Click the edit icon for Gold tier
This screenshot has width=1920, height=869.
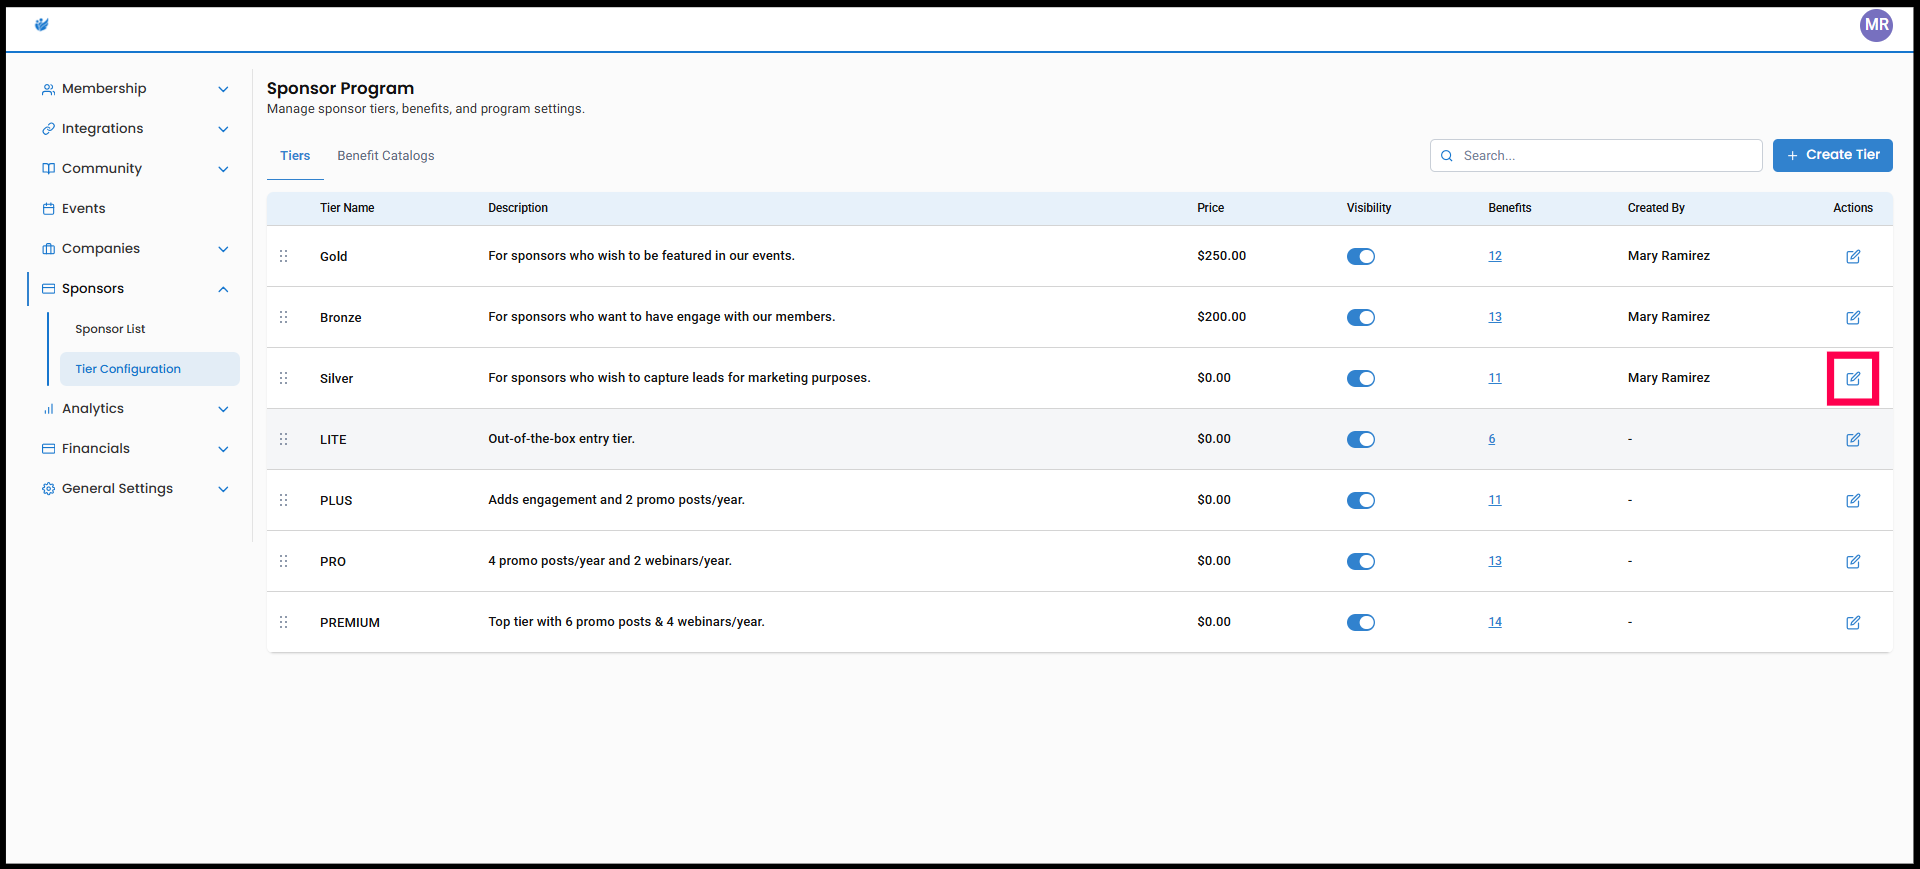tap(1852, 257)
